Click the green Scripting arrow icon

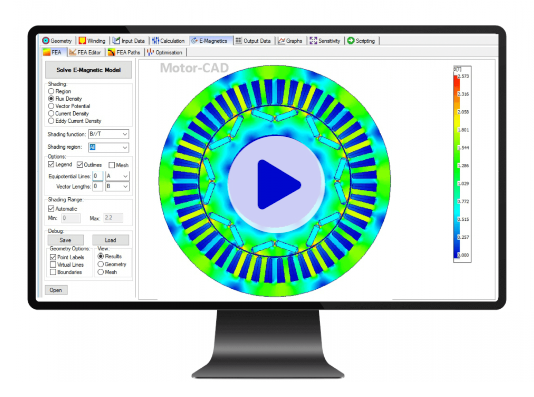(x=351, y=41)
